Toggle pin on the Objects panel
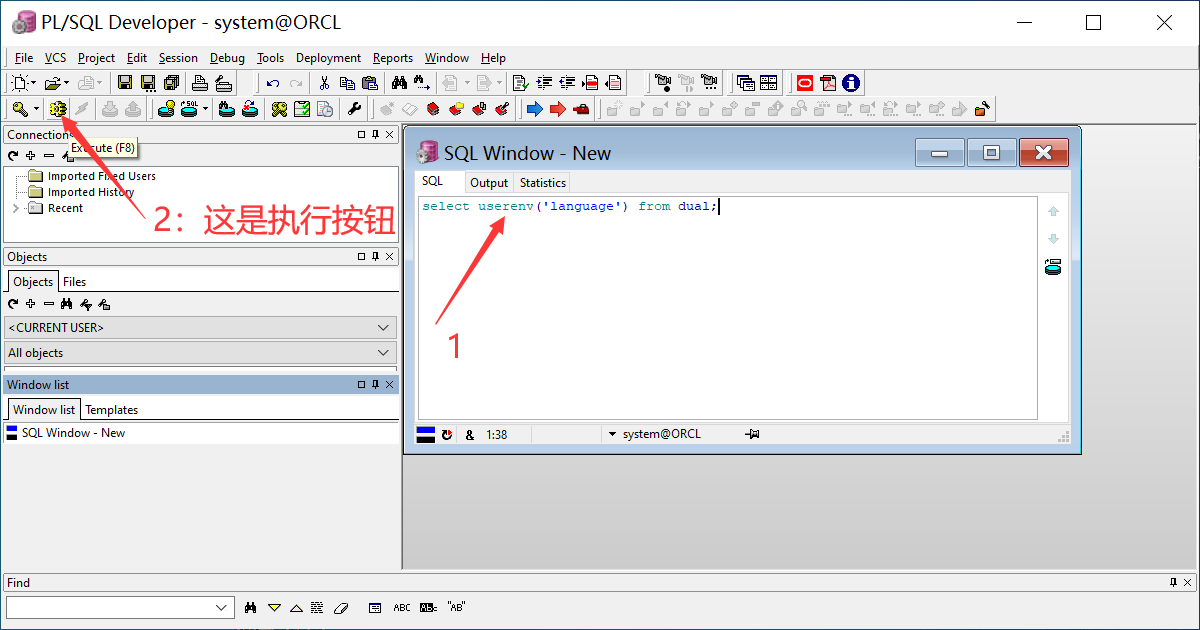 tap(375, 257)
